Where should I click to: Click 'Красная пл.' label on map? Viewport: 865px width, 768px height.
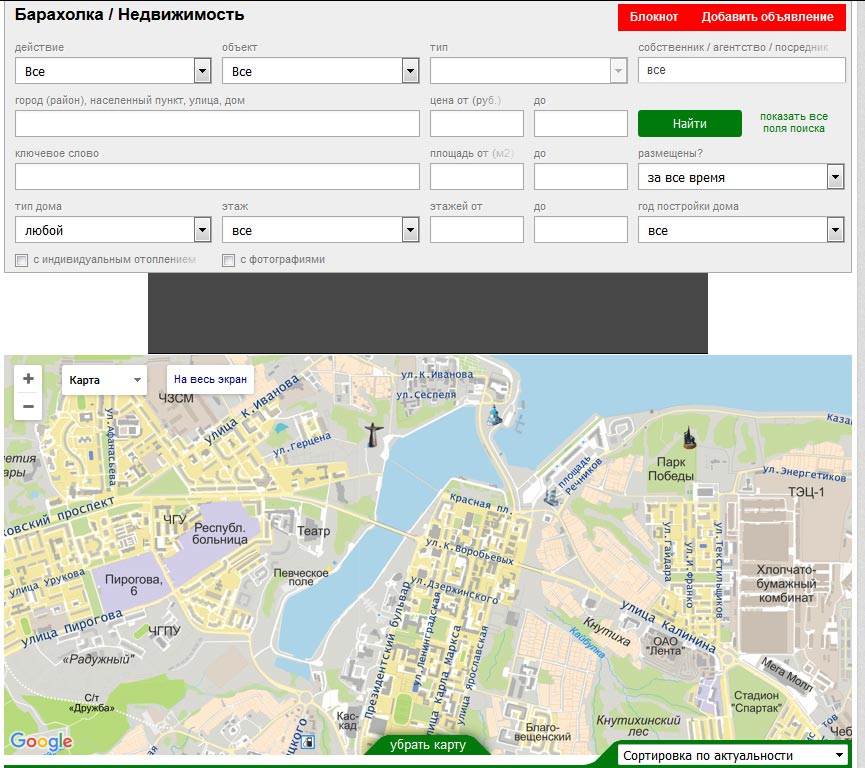pos(480,503)
